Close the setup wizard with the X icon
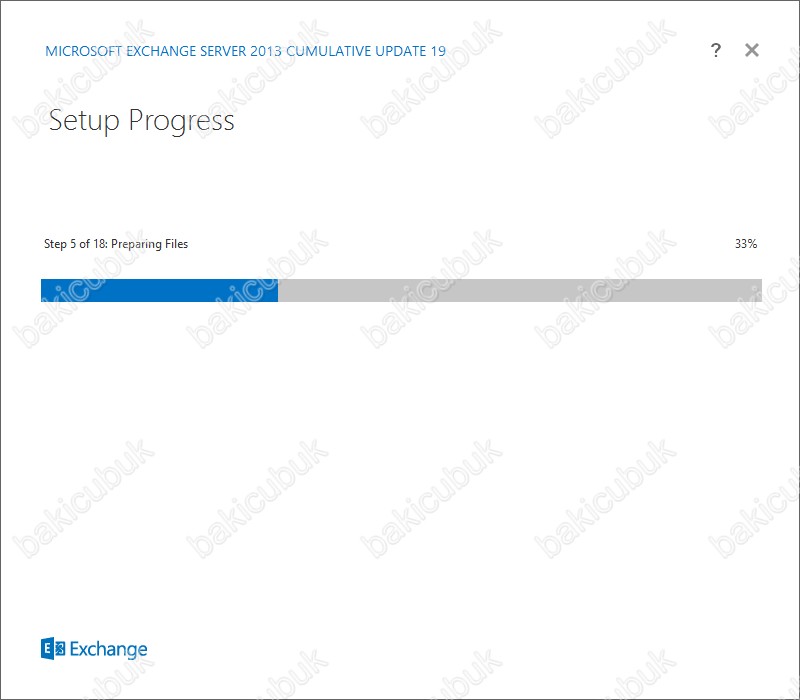Image resolution: width=800 pixels, height=700 pixels. tap(752, 50)
